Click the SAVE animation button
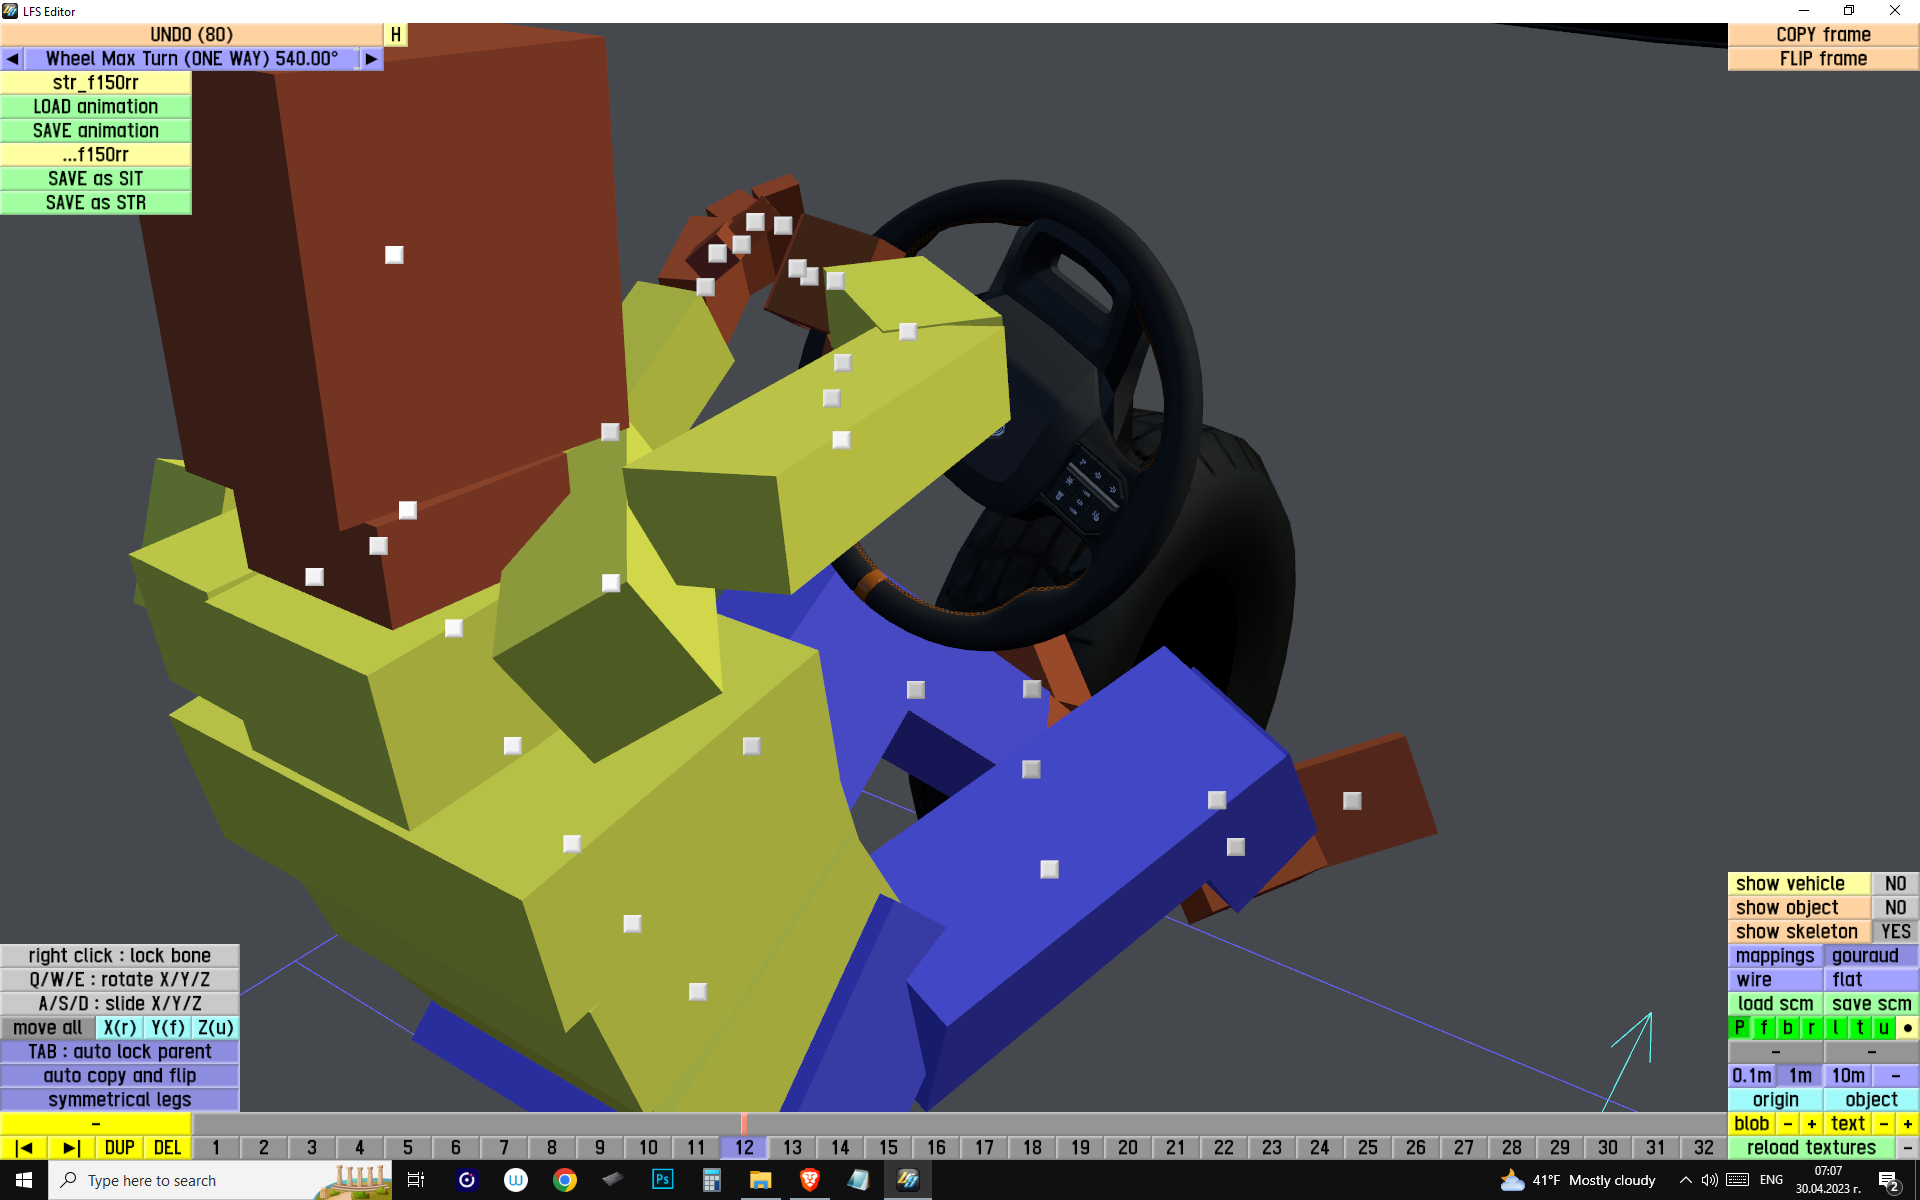 point(96,131)
